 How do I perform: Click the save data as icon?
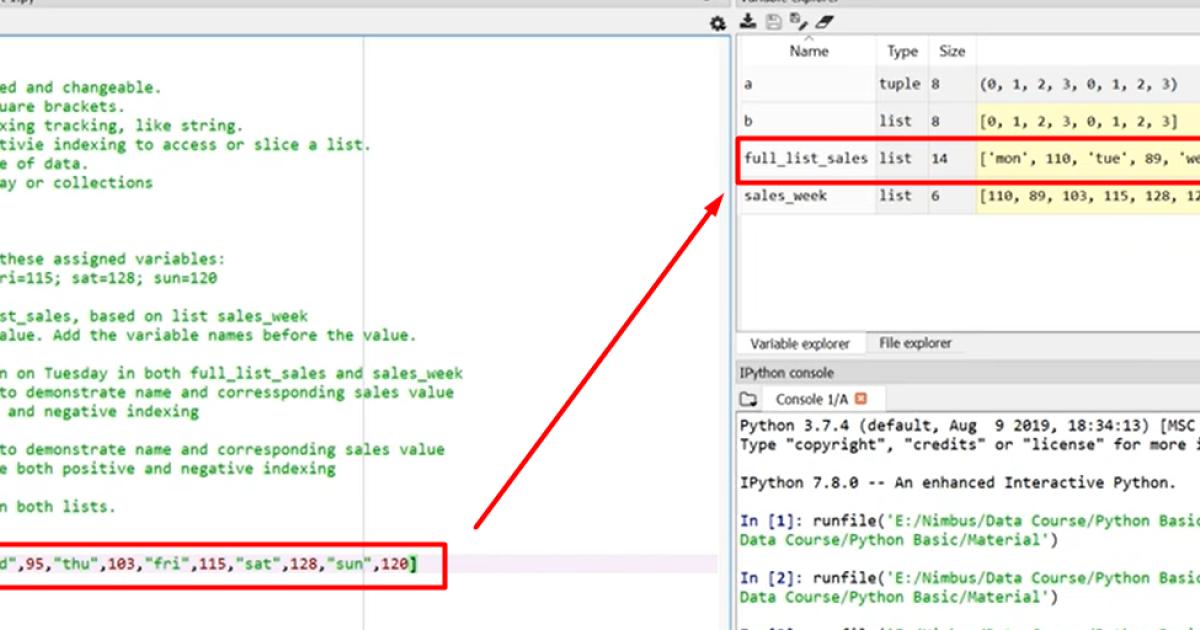798,21
